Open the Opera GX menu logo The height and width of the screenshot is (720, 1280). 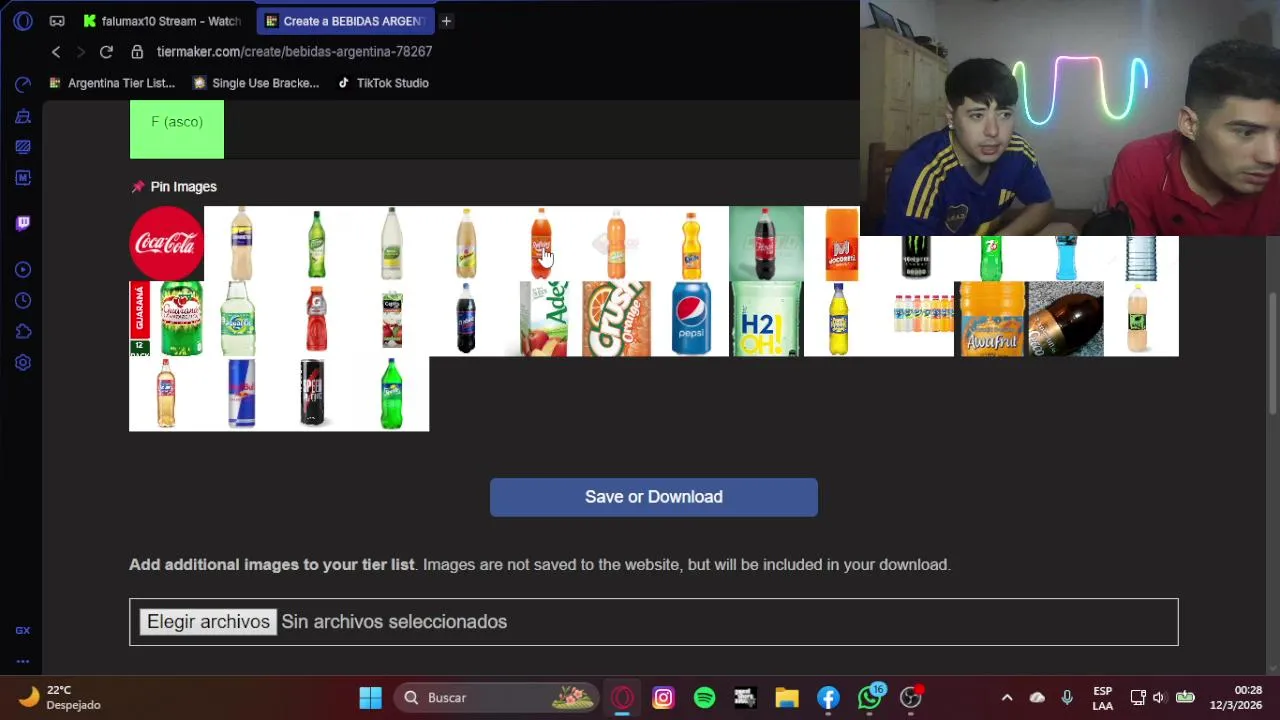pos(23,20)
